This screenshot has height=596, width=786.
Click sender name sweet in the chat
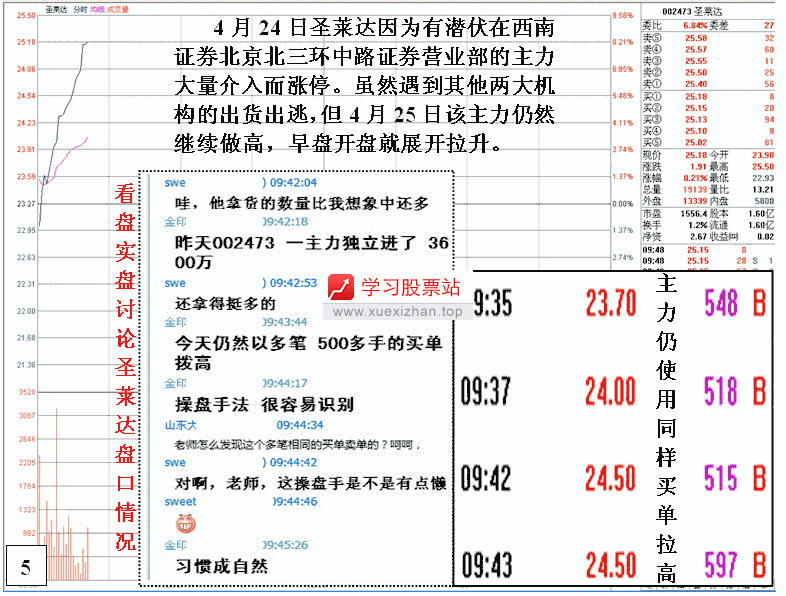click(x=180, y=502)
